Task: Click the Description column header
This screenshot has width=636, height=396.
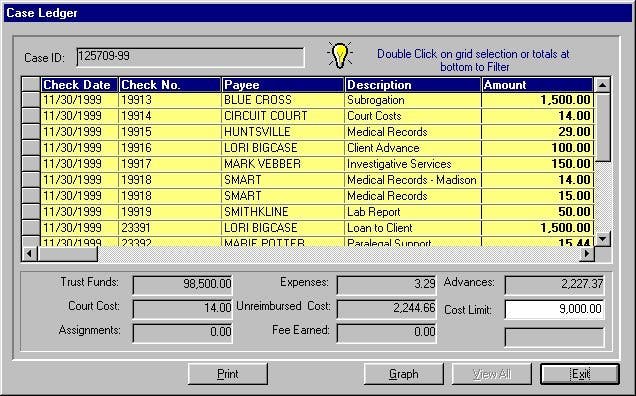Action: 413,85
